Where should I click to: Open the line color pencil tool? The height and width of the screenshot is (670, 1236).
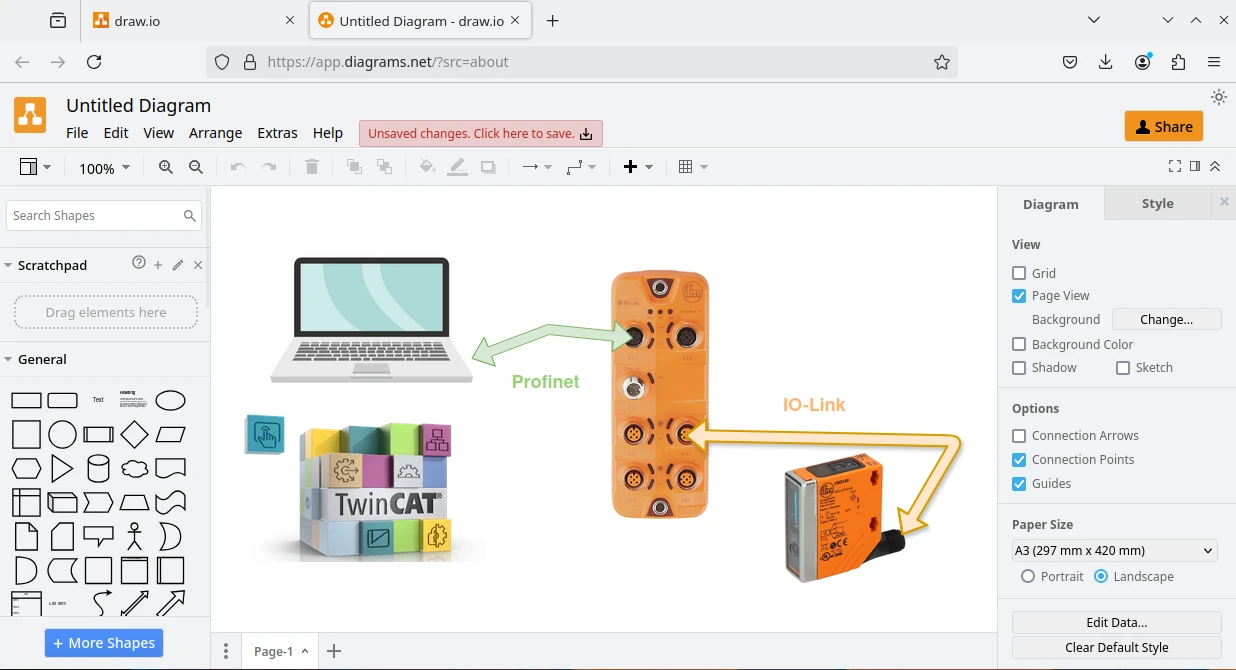457,167
